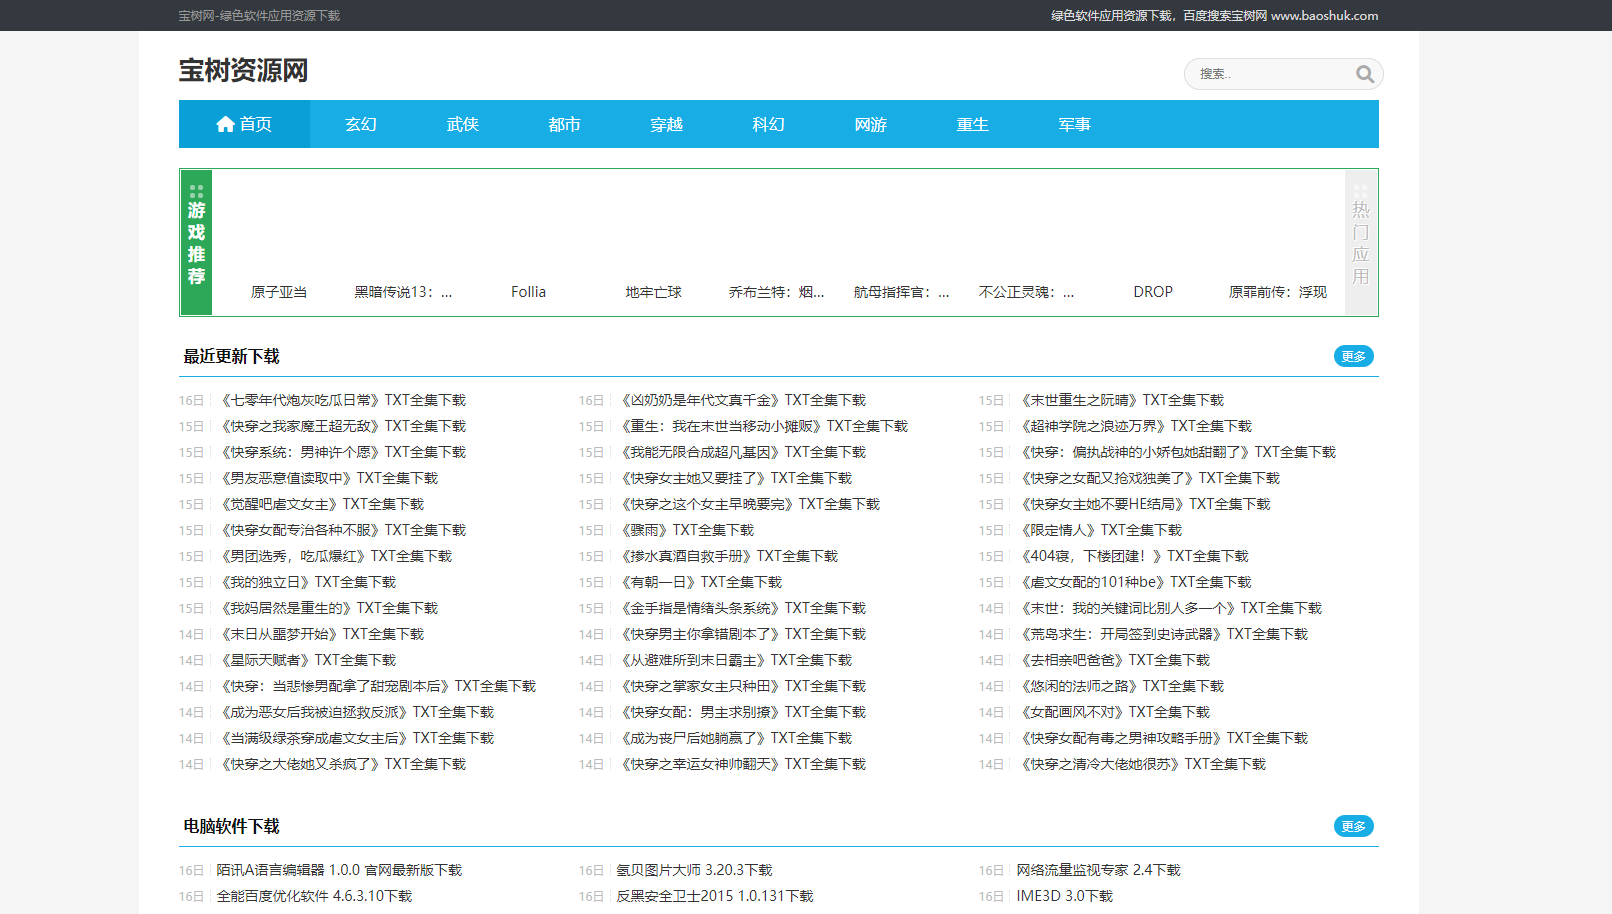Open the 军事 category tab
1612x914 pixels.
coord(1075,124)
